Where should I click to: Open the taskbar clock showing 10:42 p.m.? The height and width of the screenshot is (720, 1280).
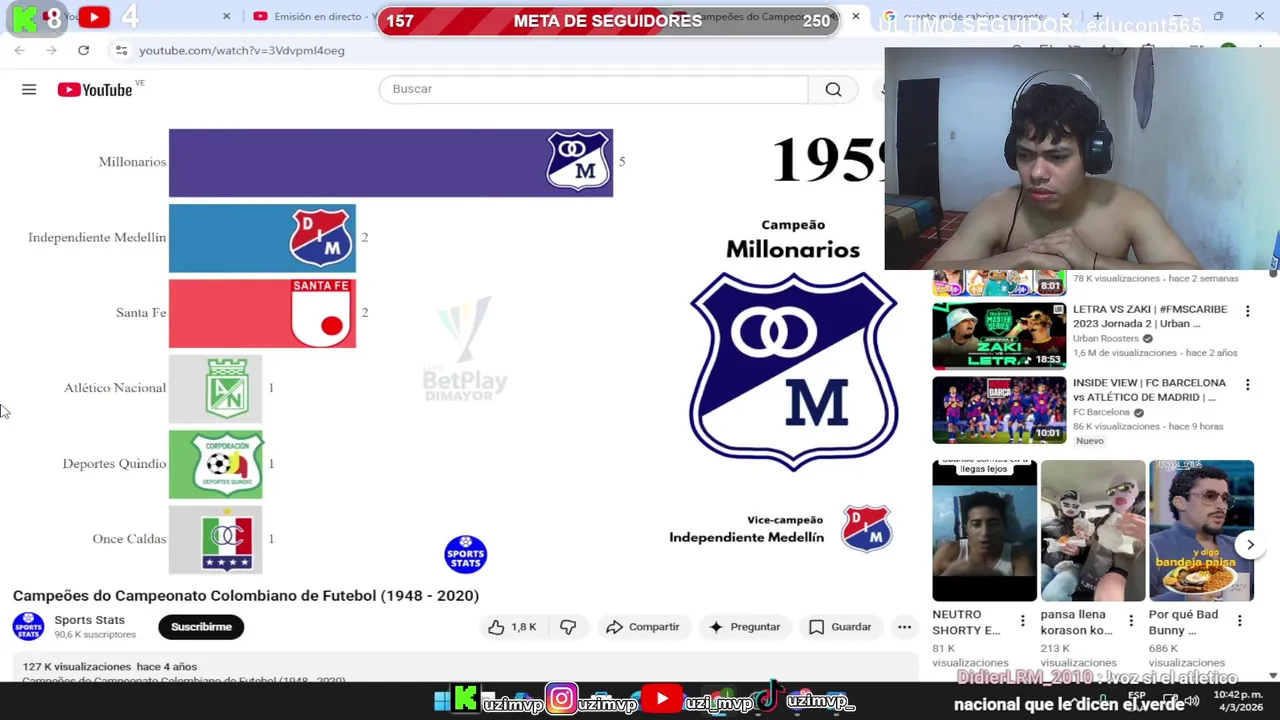coord(1238,700)
